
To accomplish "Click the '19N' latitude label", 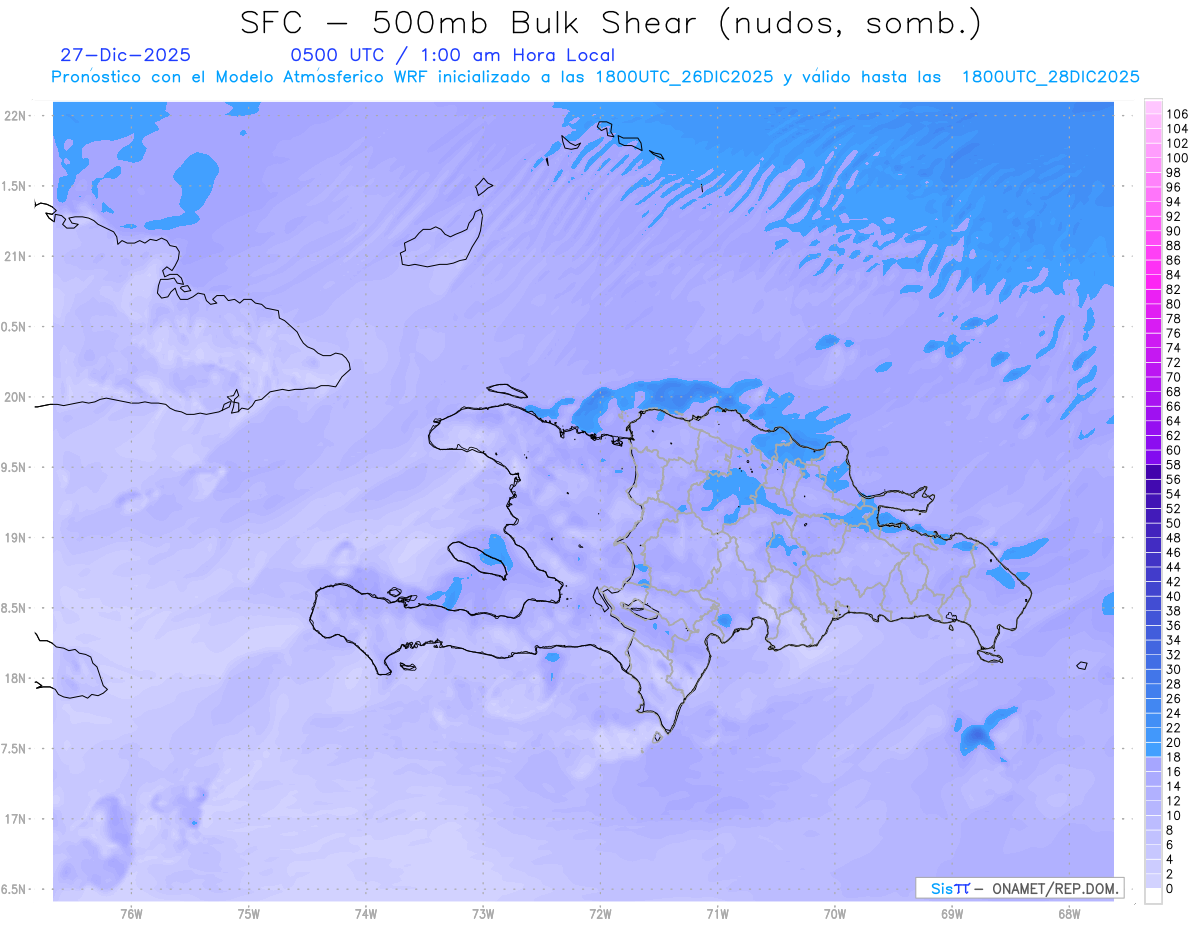I will [x=15, y=537].
